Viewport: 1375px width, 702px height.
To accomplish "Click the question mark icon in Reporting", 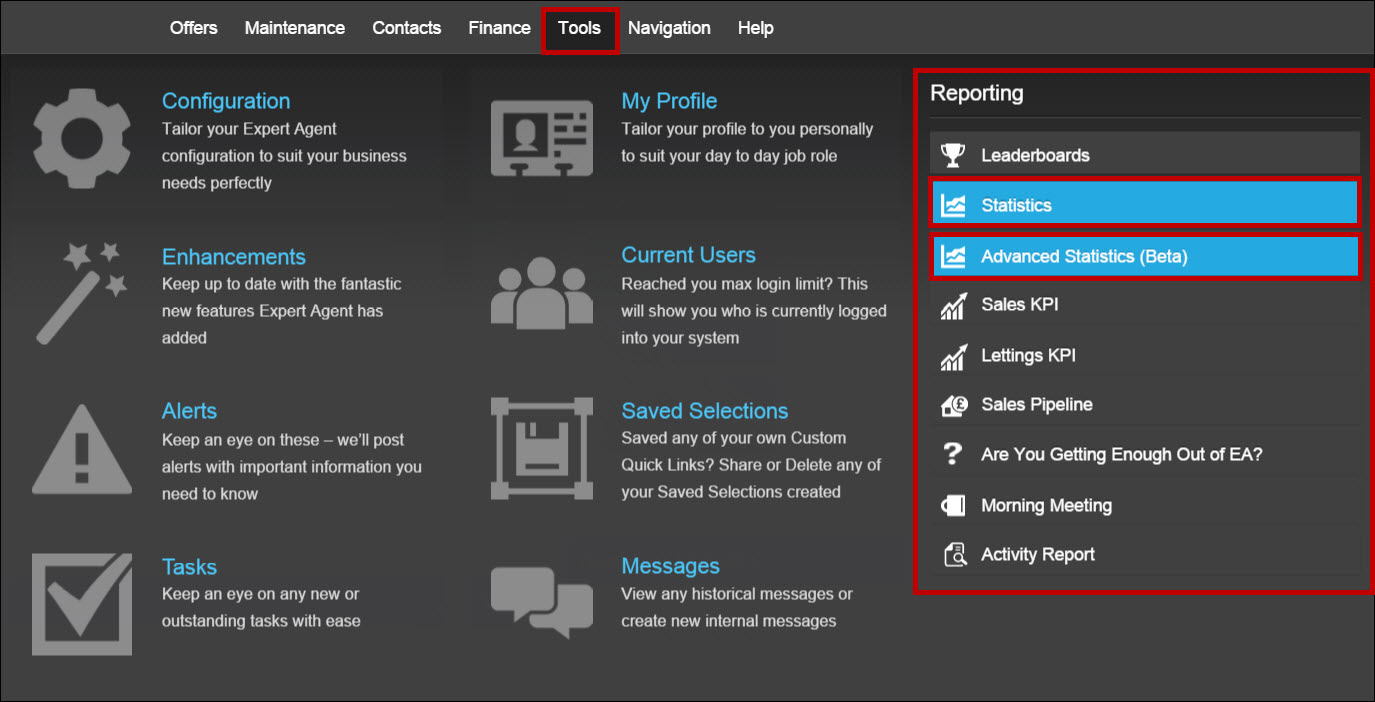I will [953, 455].
